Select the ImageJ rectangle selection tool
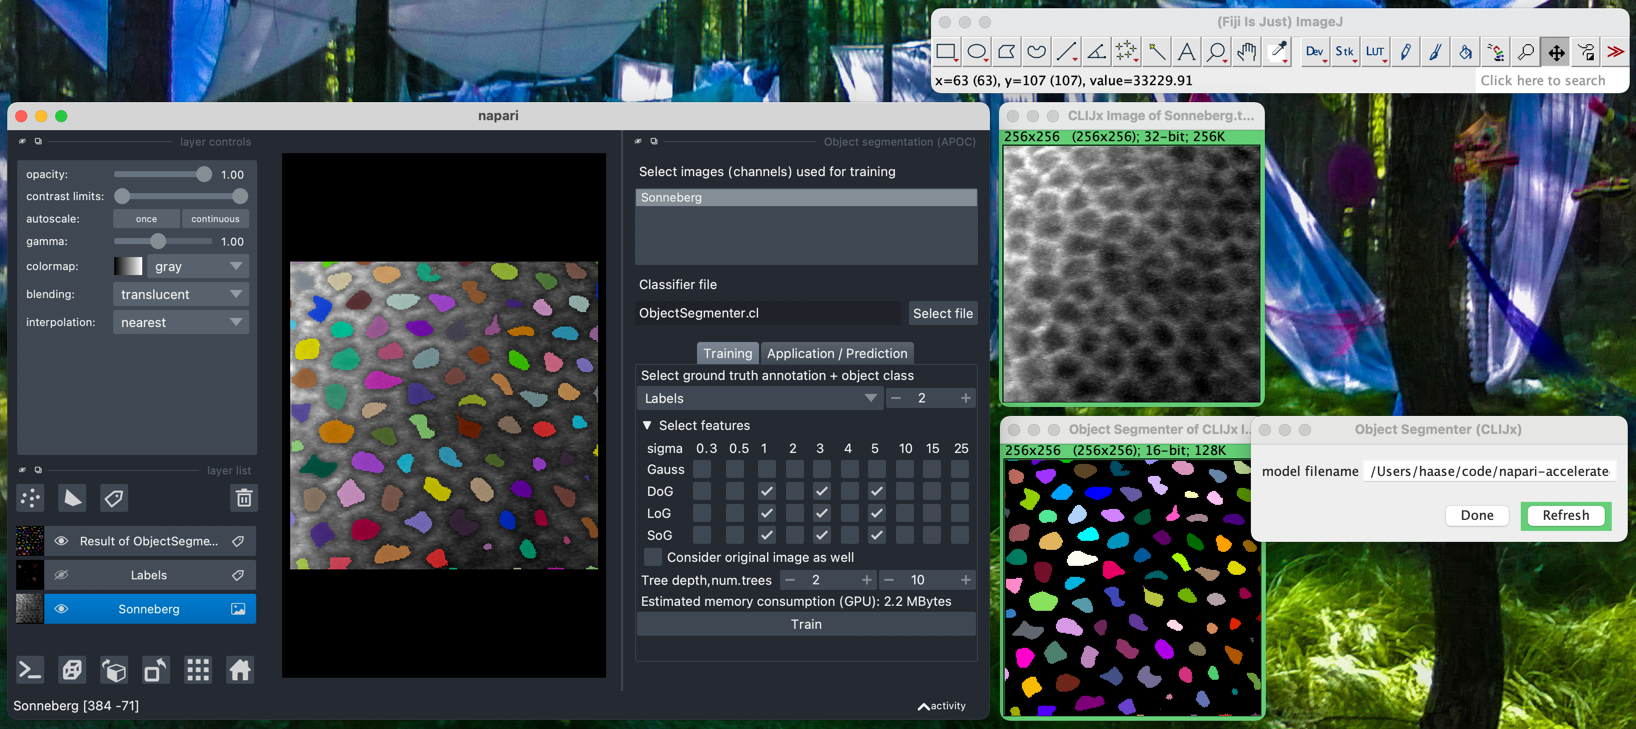1636x729 pixels. [x=946, y=52]
